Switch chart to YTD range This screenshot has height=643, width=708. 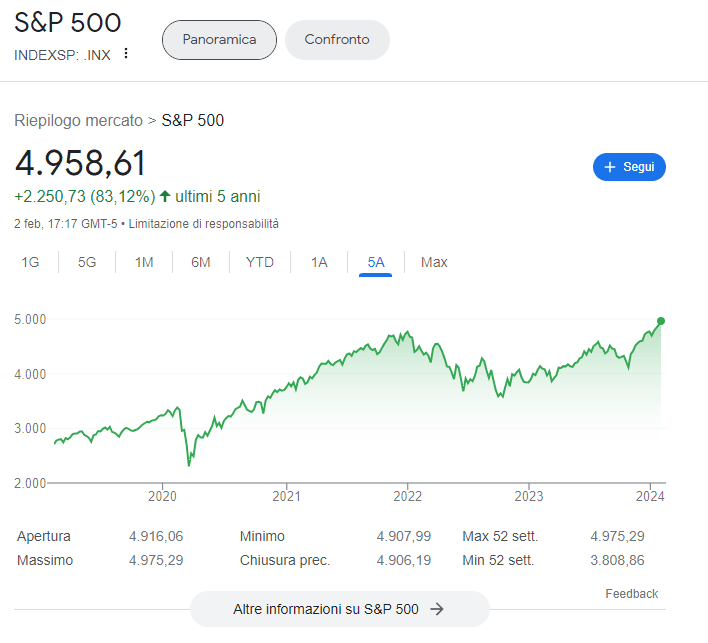[260, 262]
